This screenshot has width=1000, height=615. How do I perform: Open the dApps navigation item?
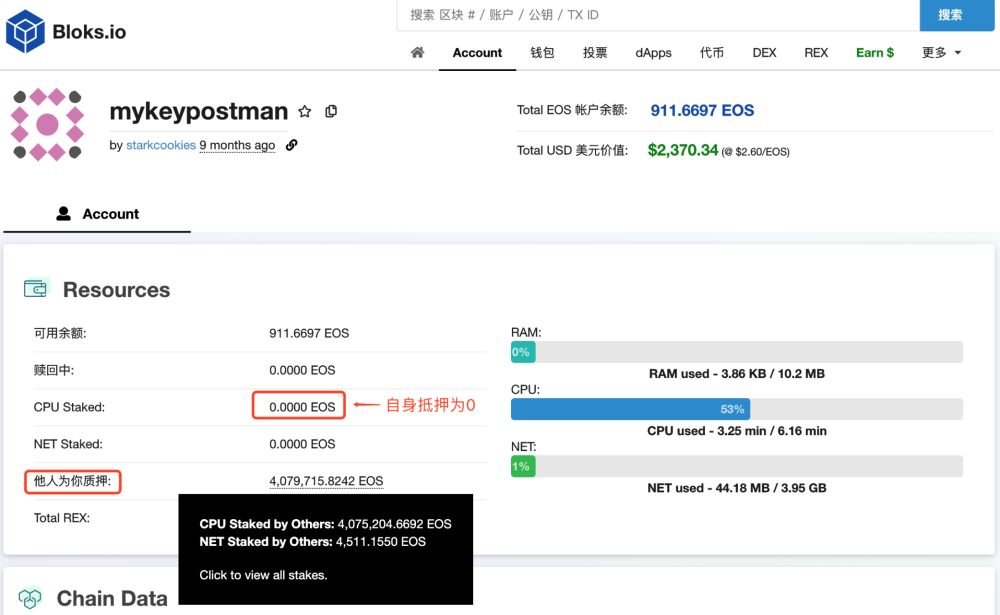(653, 53)
